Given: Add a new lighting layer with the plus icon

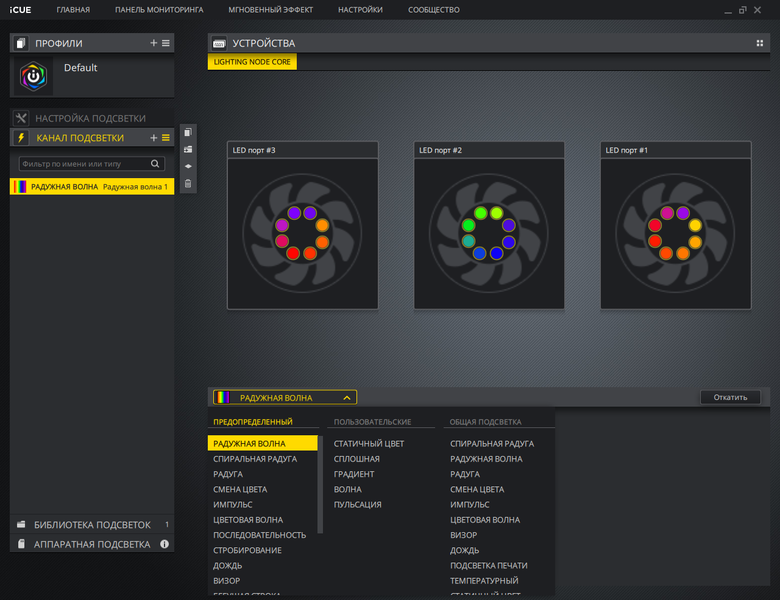Looking at the screenshot, I should 153,138.
